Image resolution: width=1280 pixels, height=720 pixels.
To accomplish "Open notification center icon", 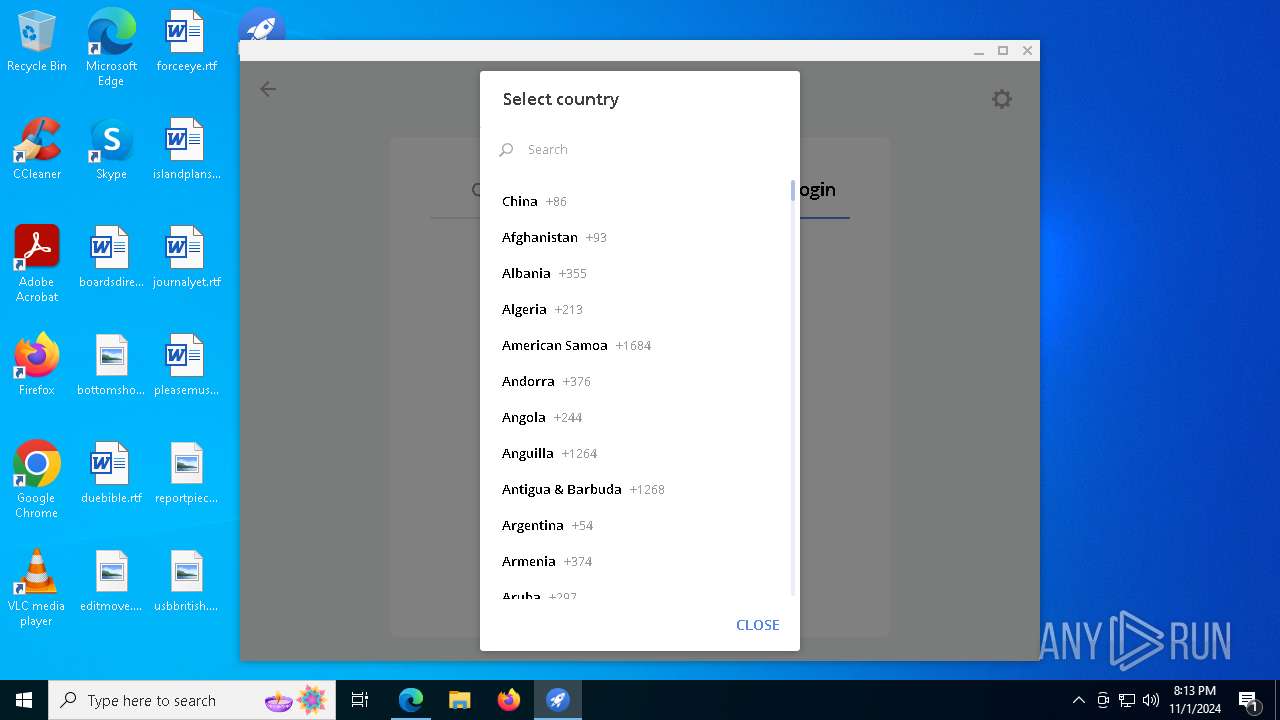I will click(1248, 700).
